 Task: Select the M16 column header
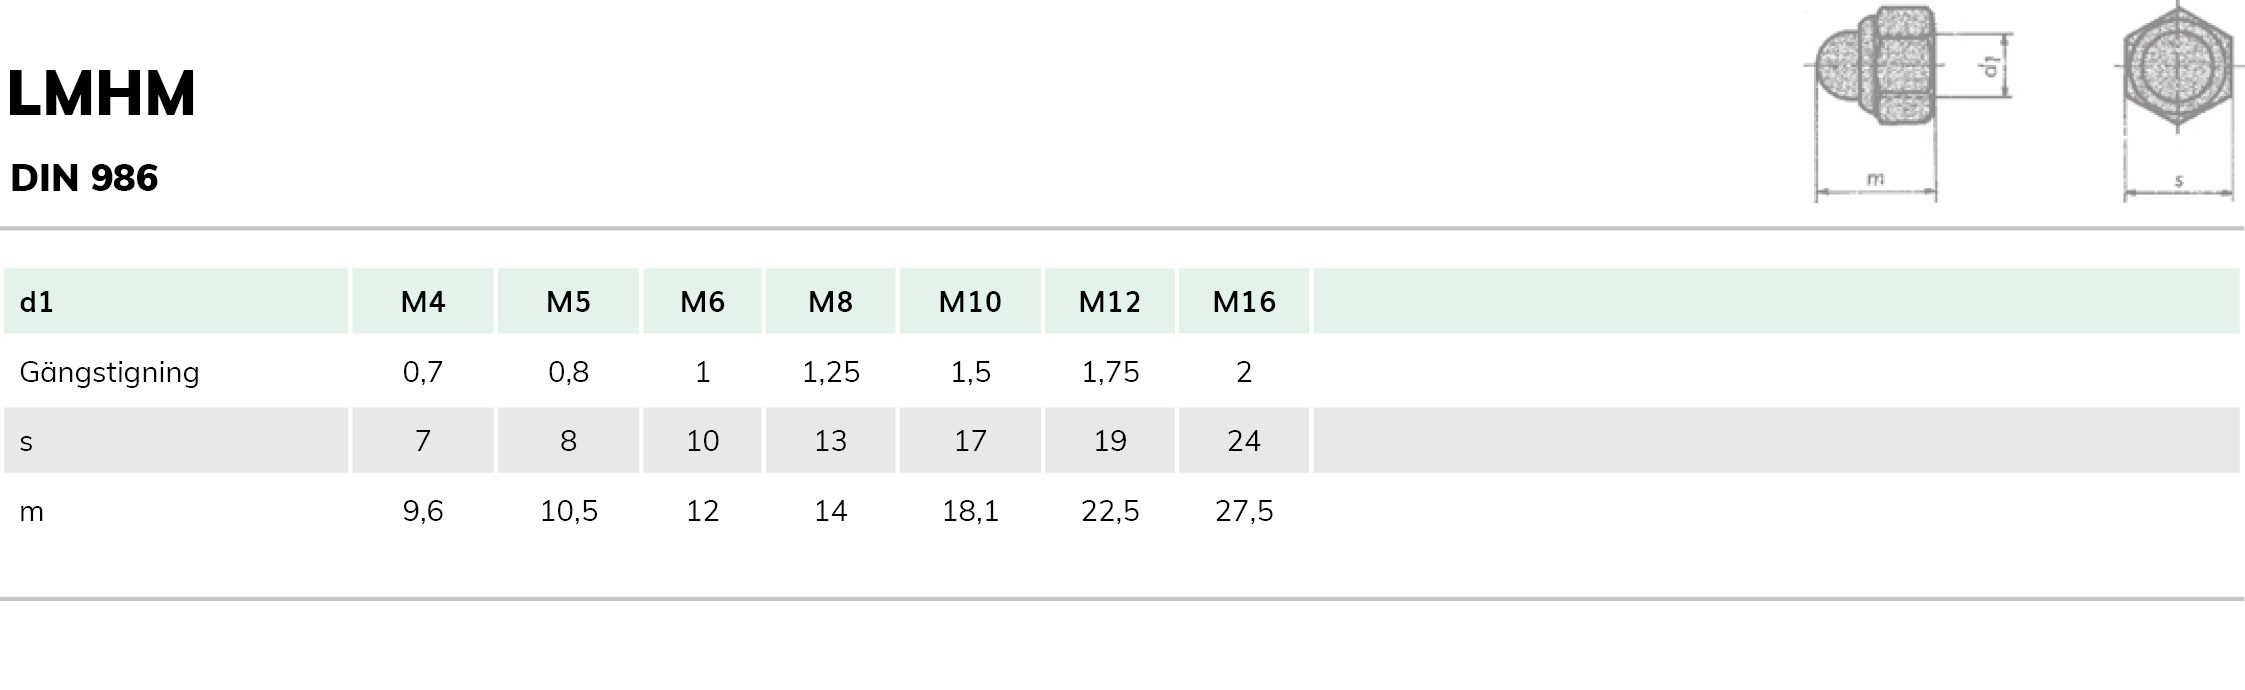pyautogui.click(x=1244, y=301)
